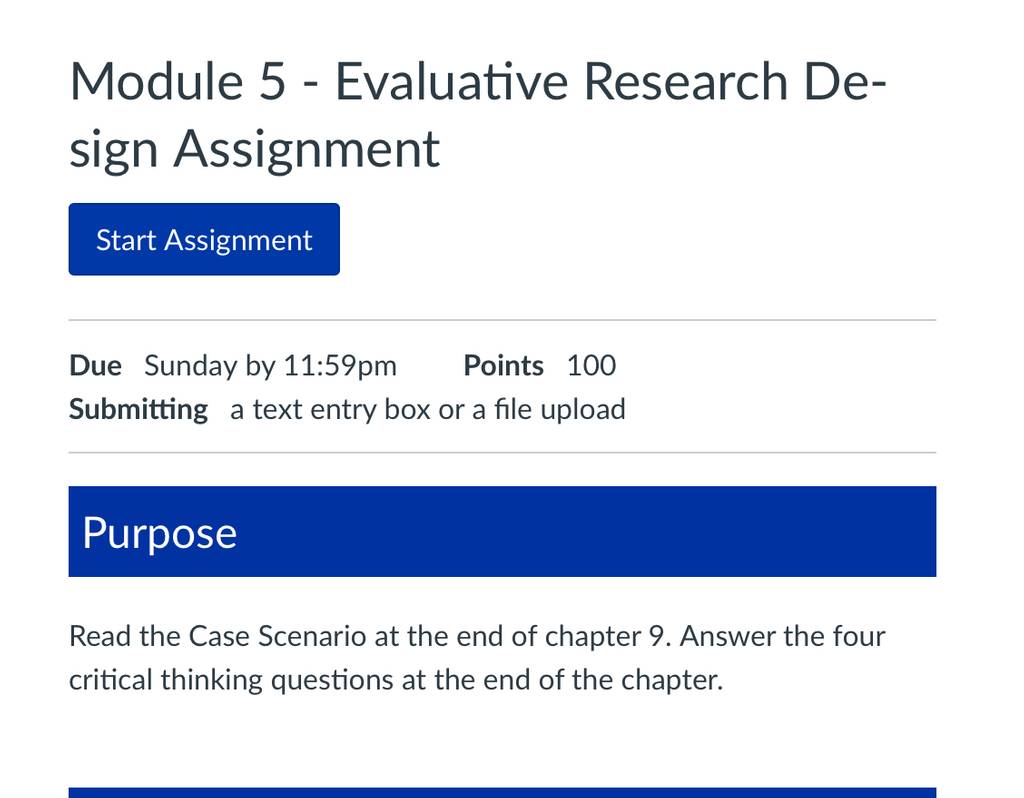The height and width of the screenshot is (798, 1024).
Task: Click the bold Points label
Action: click(x=504, y=366)
